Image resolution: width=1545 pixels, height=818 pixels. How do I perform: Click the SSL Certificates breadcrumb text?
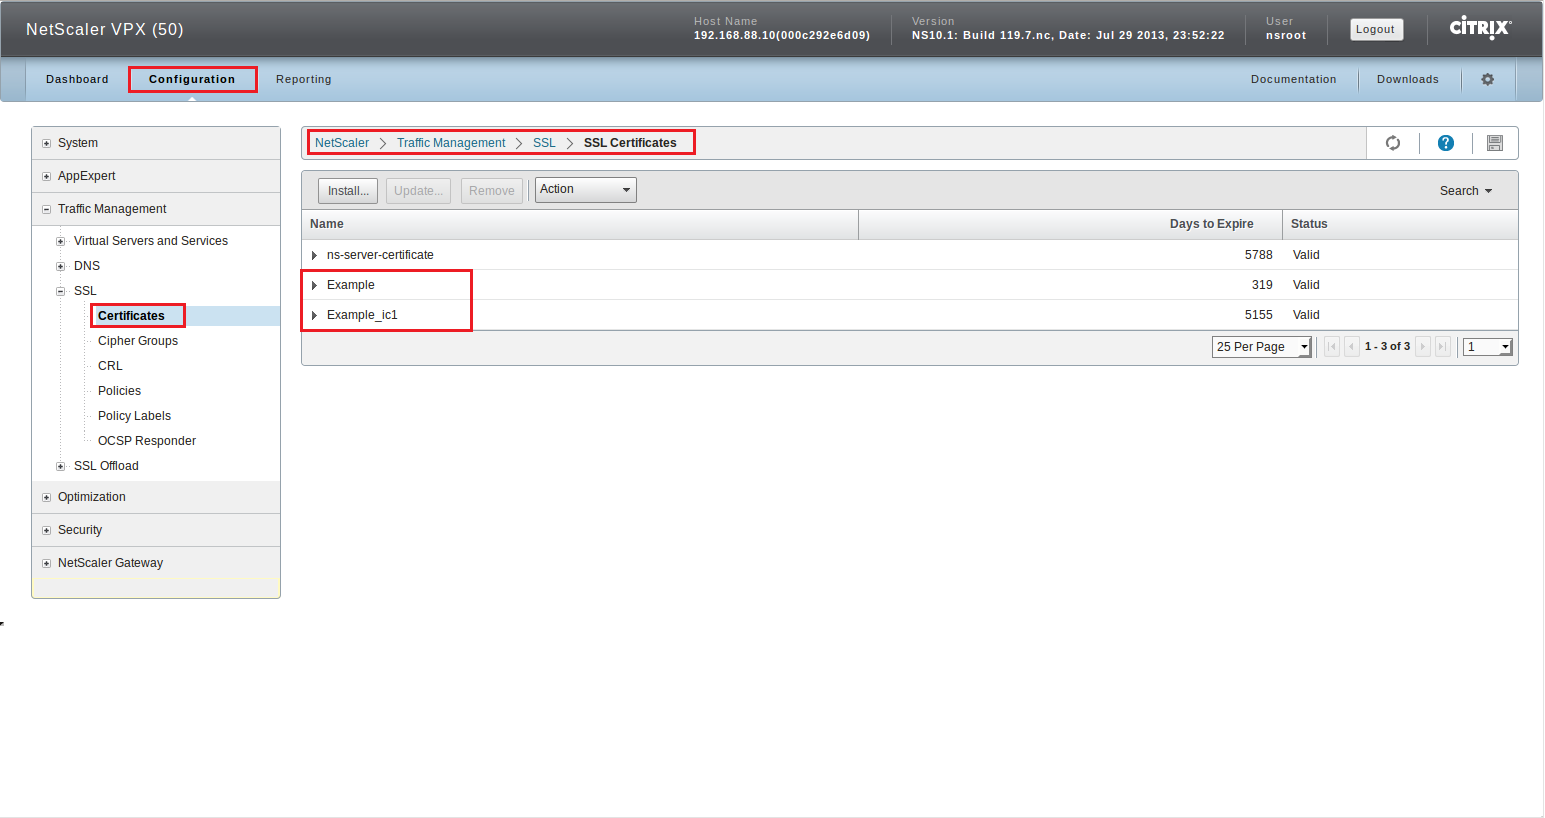tap(630, 143)
